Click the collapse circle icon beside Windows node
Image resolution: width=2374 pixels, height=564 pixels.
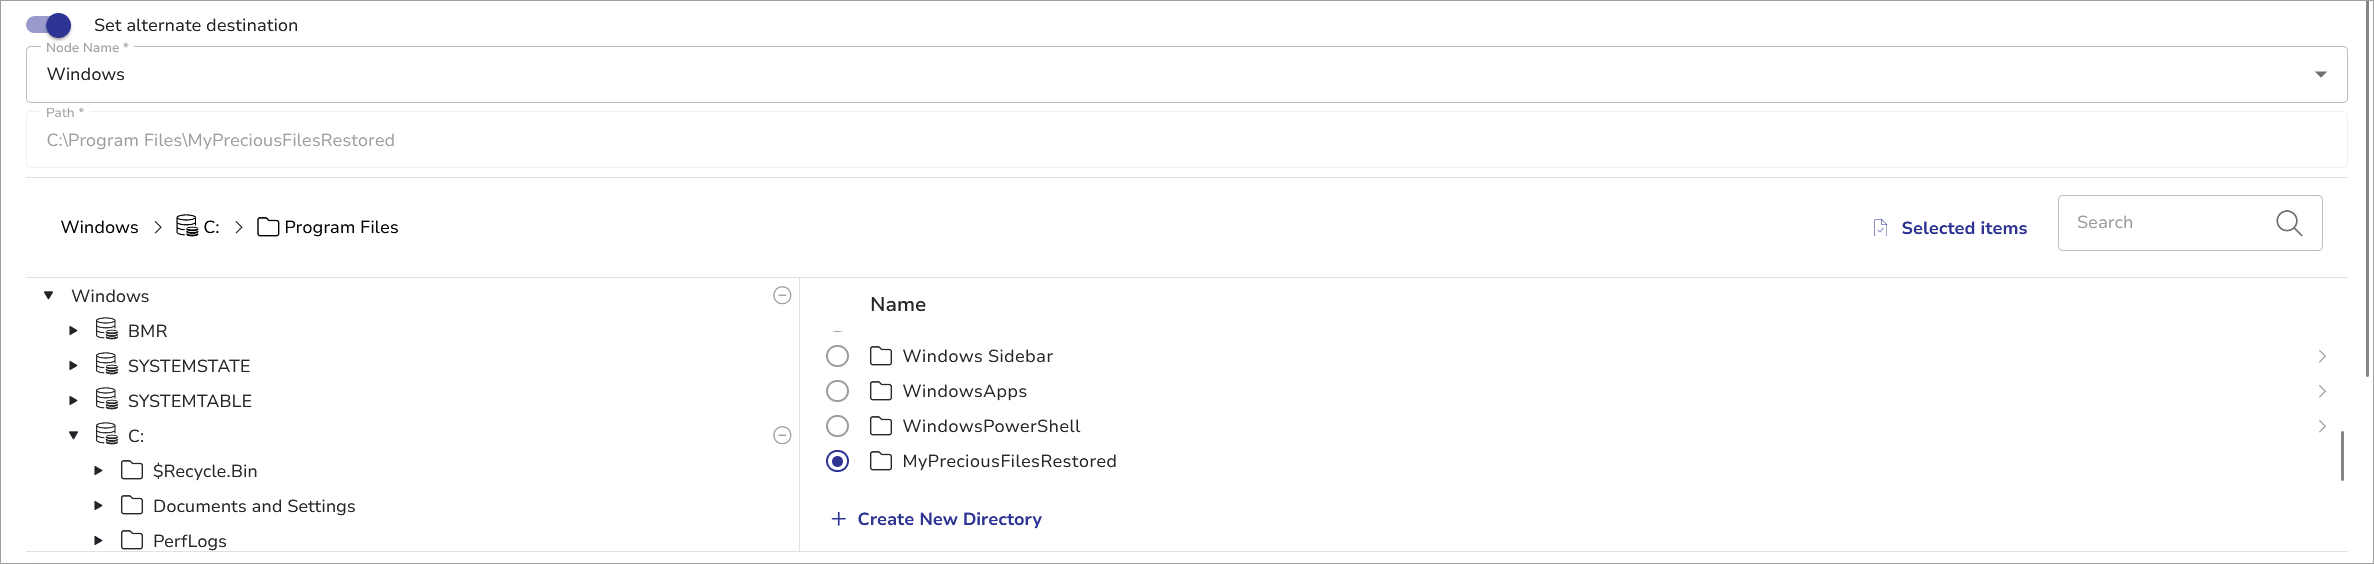click(782, 295)
